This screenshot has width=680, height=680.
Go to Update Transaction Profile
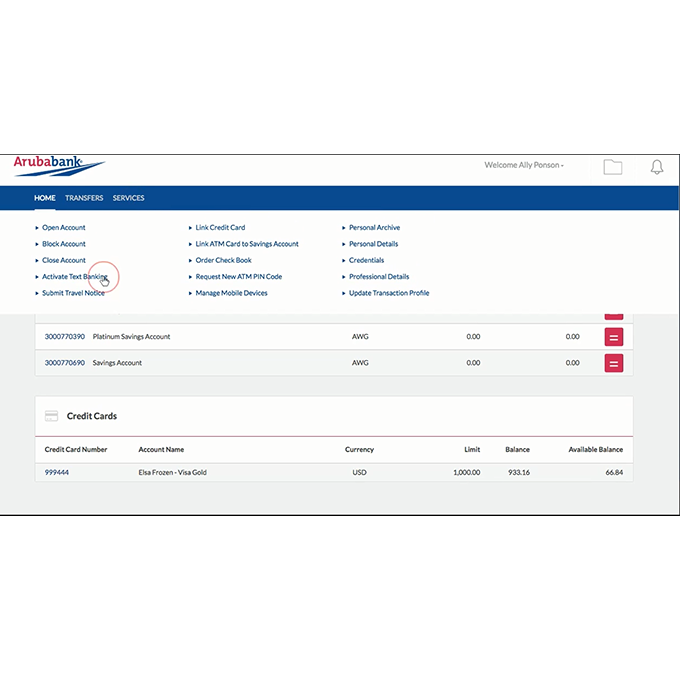tap(389, 293)
